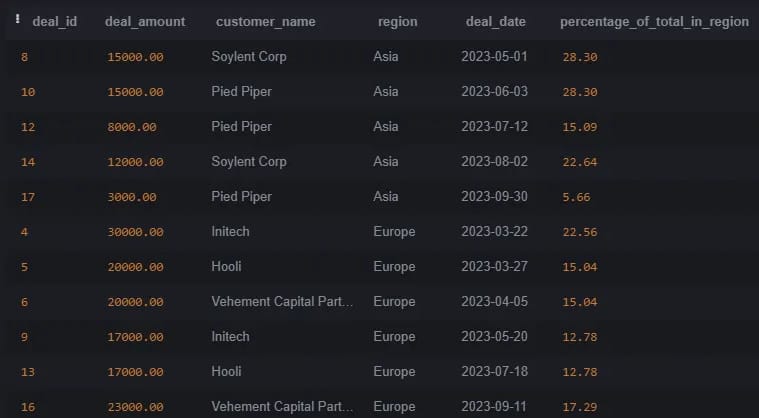The height and width of the screenshot is (418, 759).
Task: Click the region column header
Action: pyautogui.click(x=397, y=22)
